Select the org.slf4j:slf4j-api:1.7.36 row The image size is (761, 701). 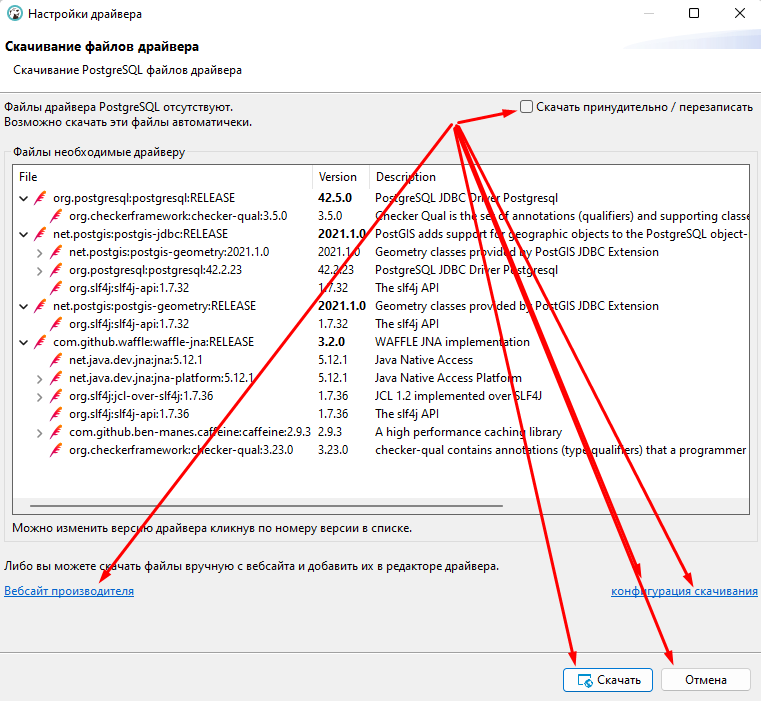pyautogui.click(x=381, y=414)
